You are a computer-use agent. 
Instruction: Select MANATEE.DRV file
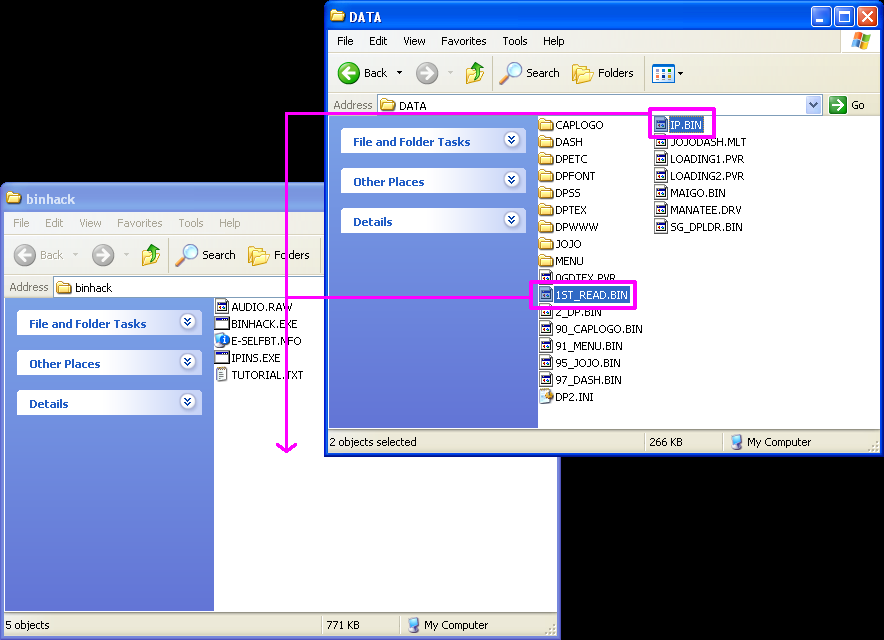click(699, 210)
